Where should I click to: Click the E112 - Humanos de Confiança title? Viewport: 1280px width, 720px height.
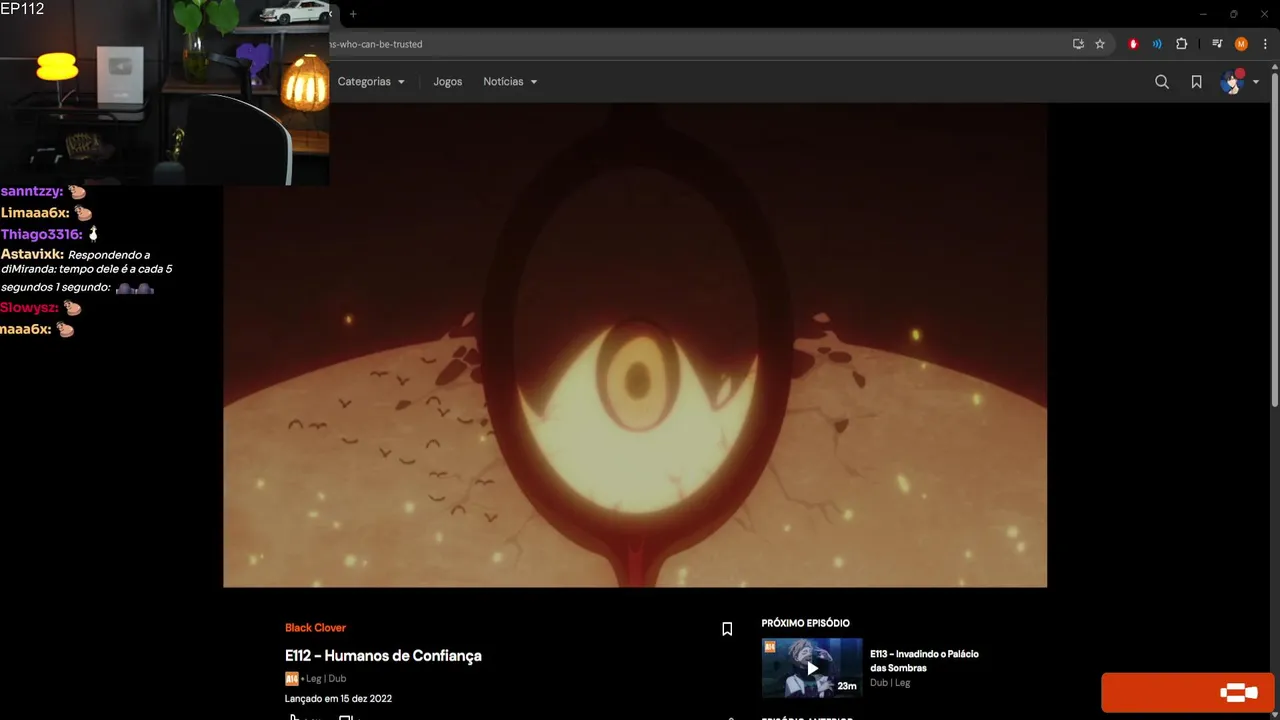(x=383, y=656)
